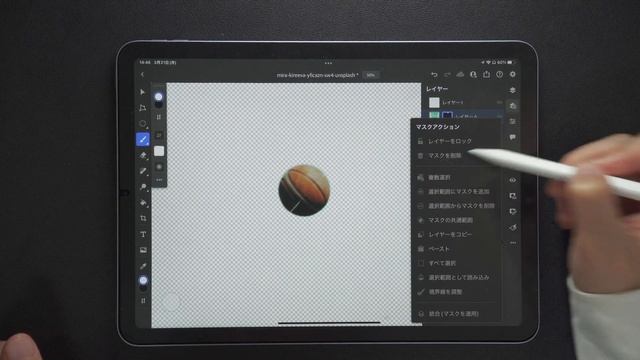The height and width of the screenshot is (360, 640).
Task: Go back using the top-left arrow
Action: [x=142, y=75]
